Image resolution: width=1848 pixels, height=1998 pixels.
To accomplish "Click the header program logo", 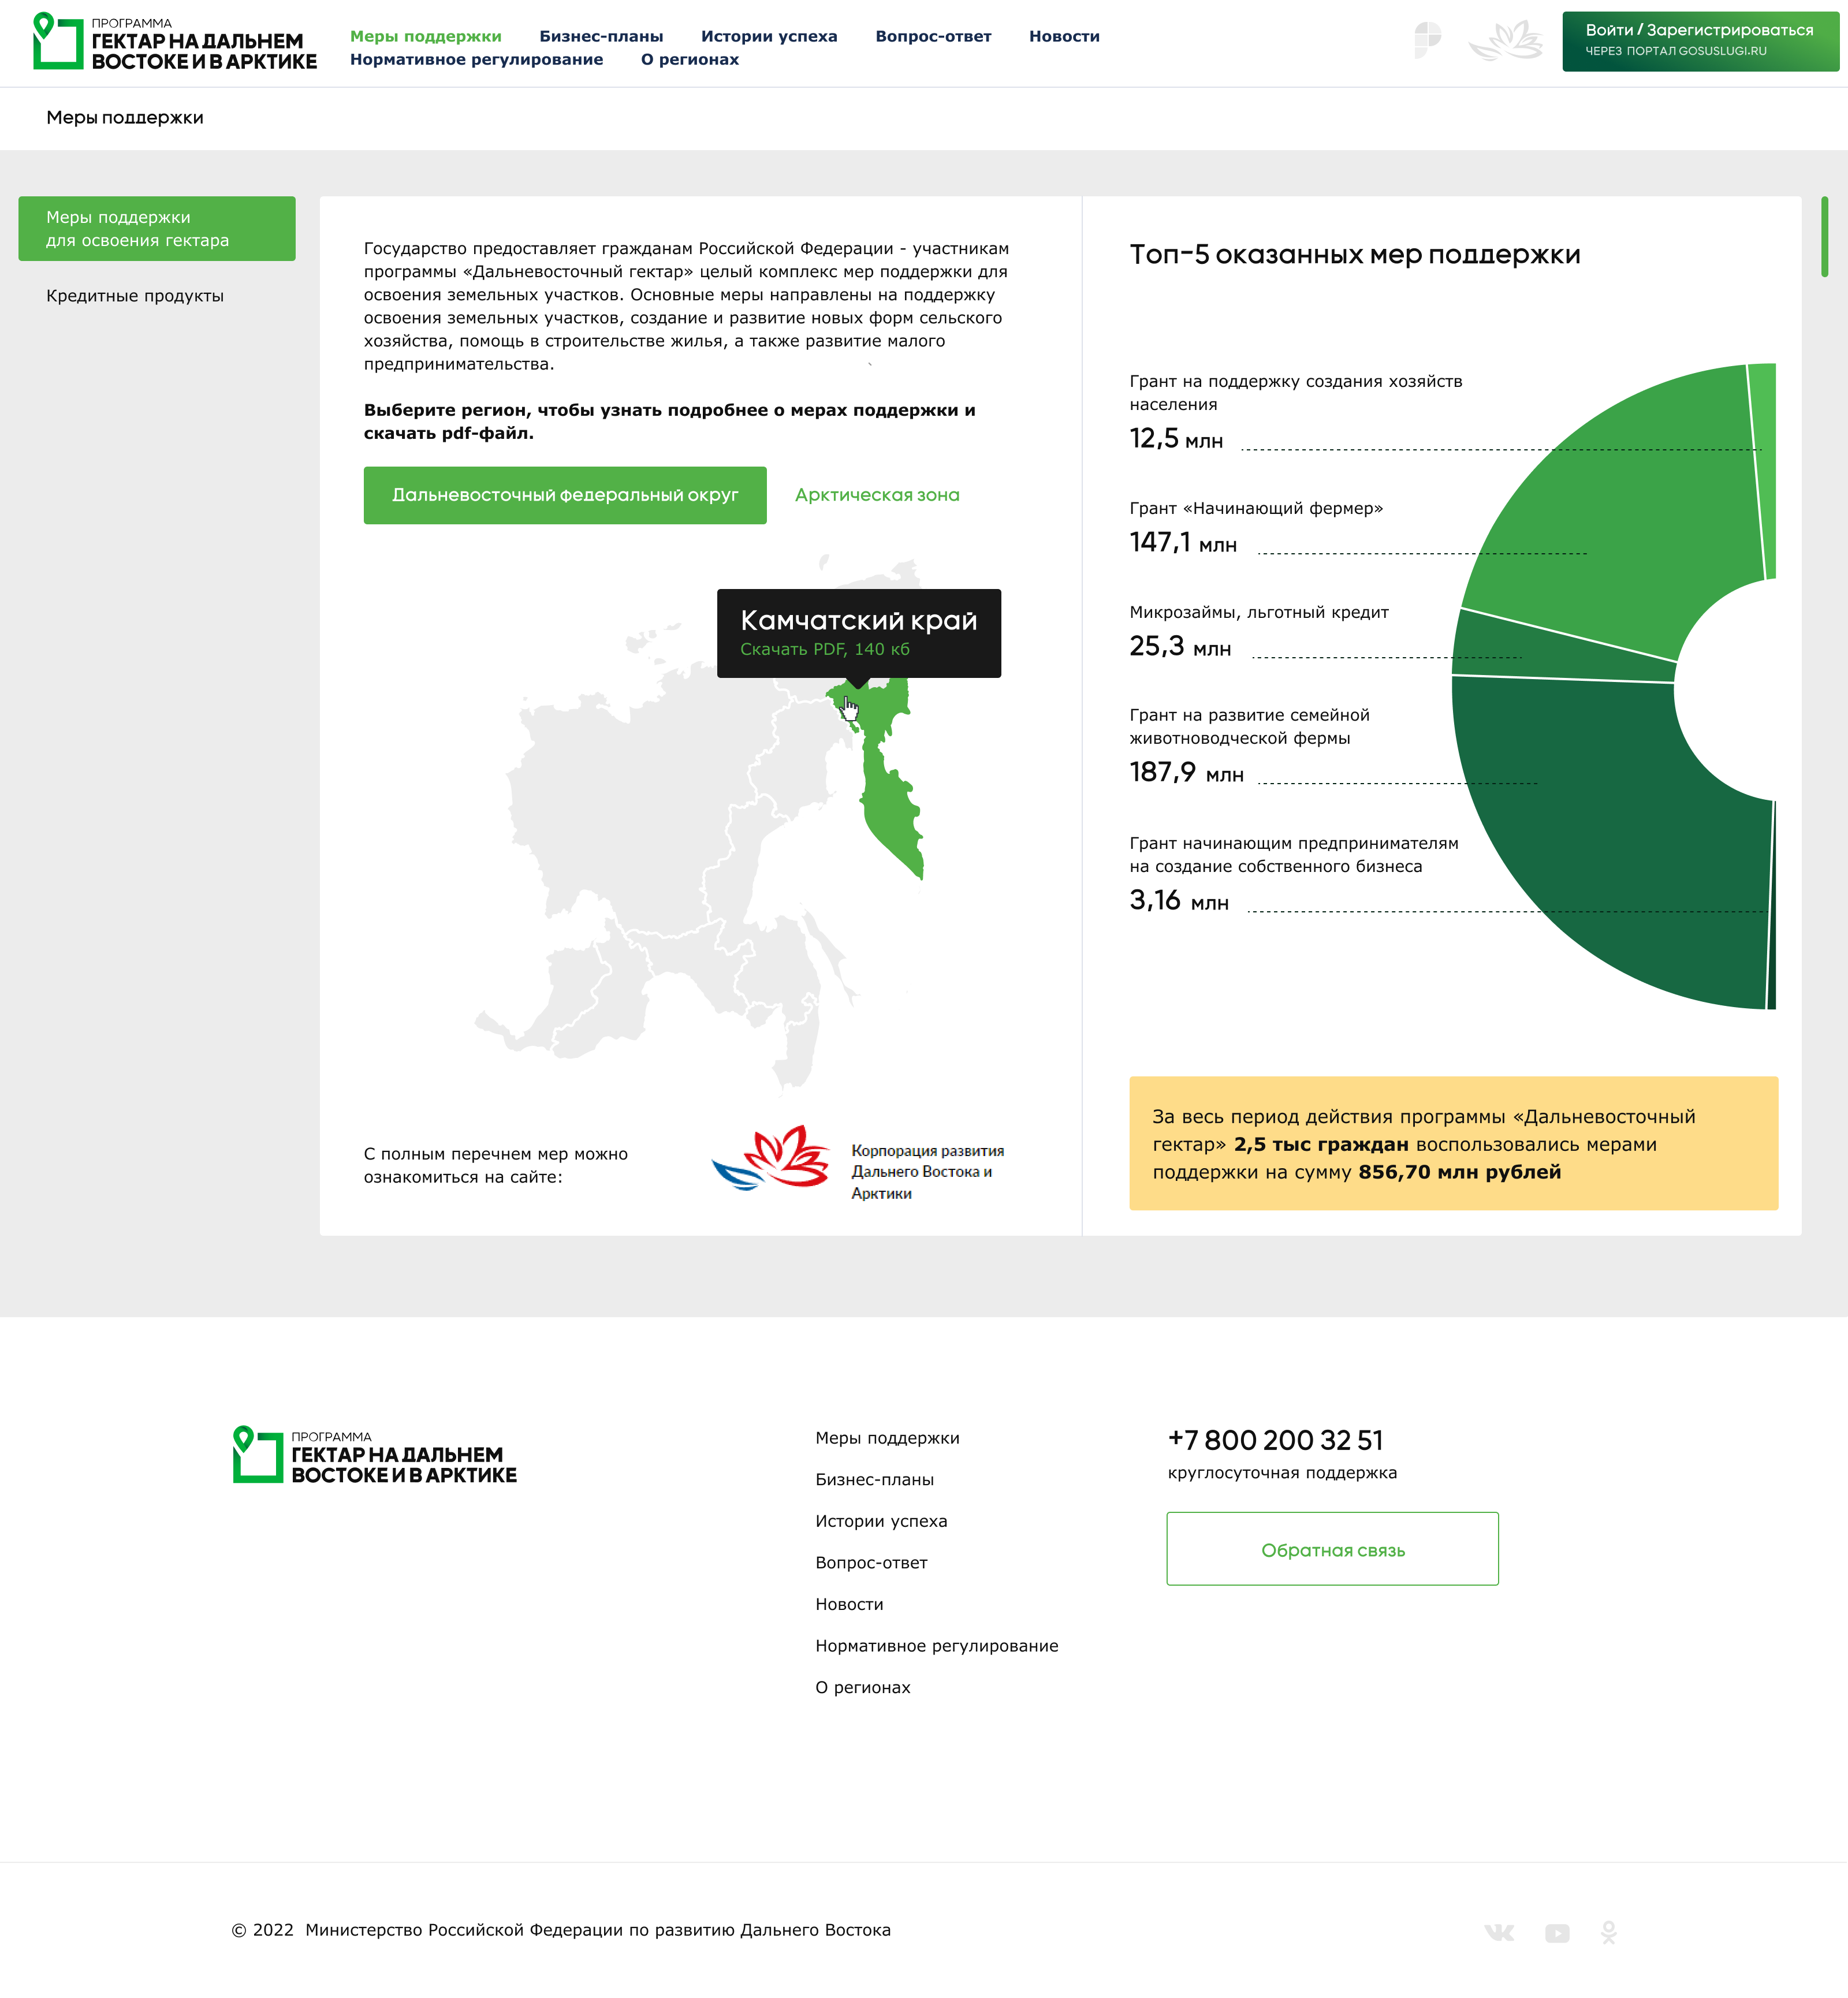I will (175, 41).
